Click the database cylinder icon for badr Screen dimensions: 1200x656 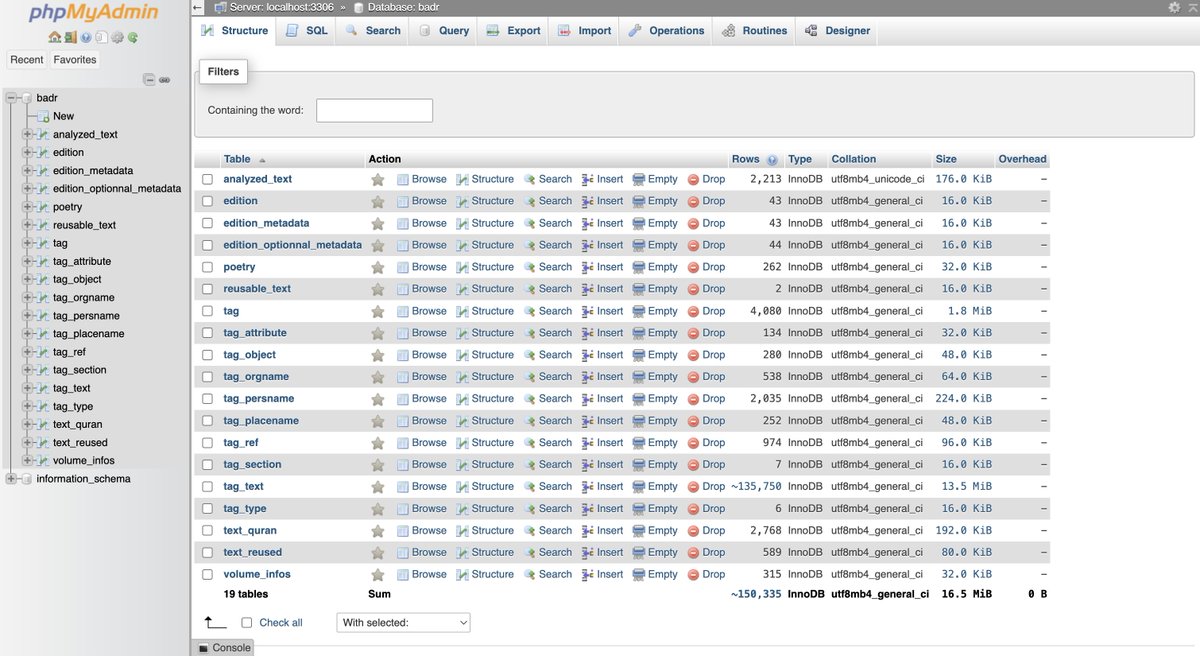[x=26, y=98]
